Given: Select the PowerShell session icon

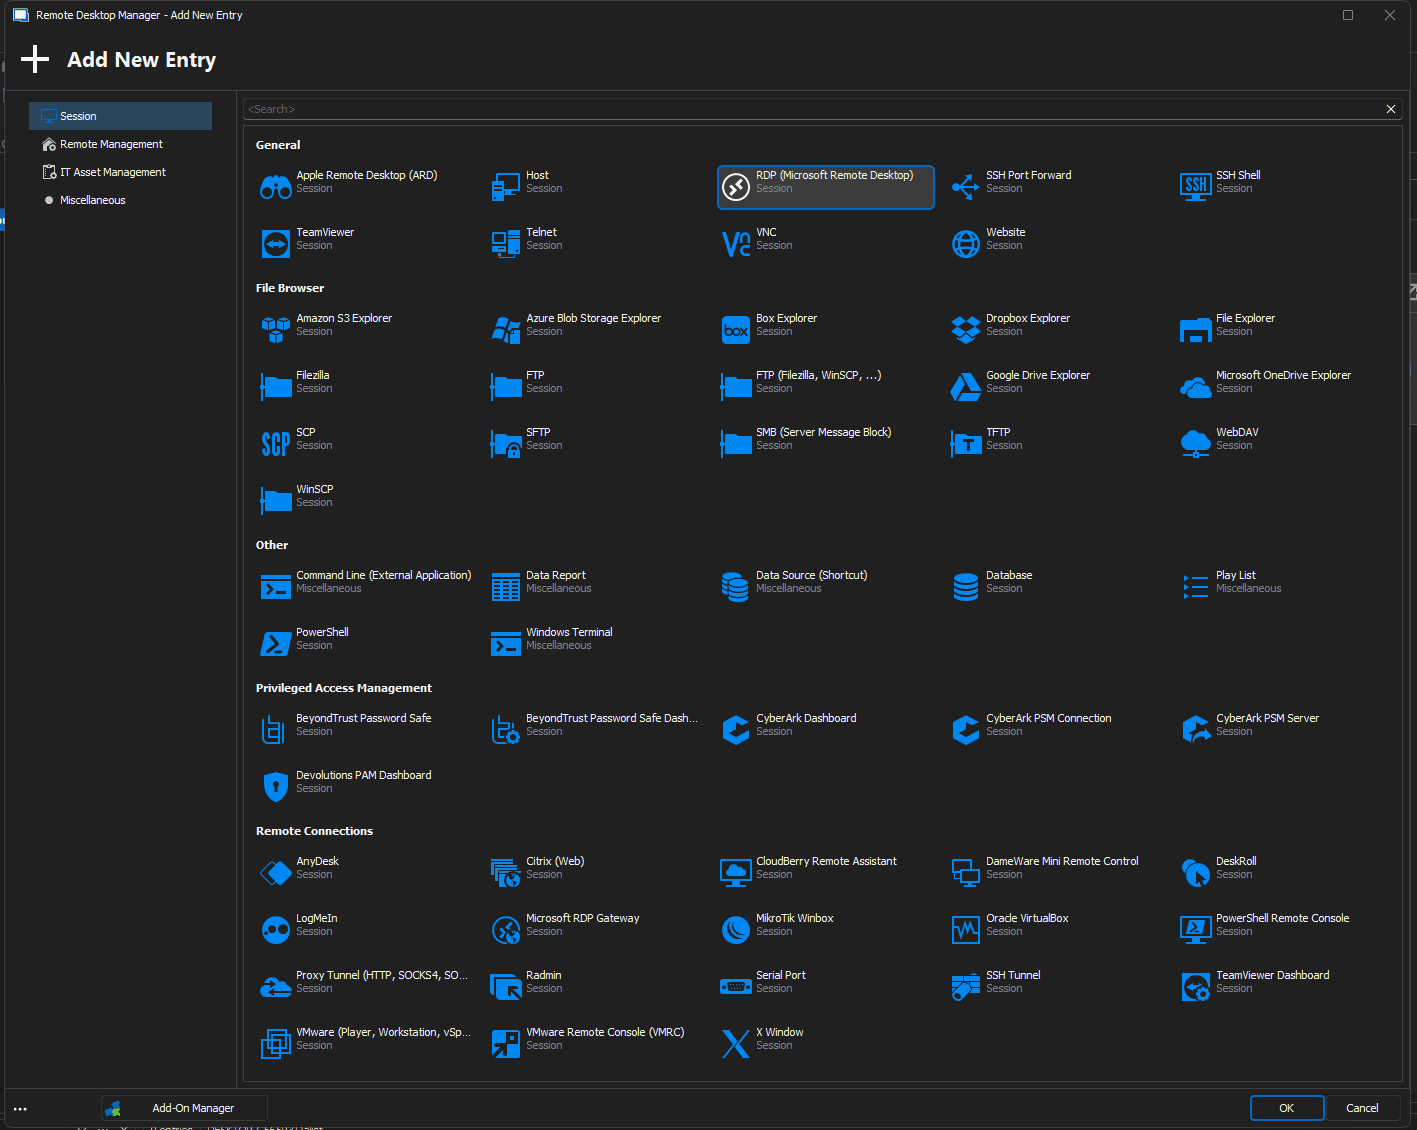Looking at the screenshot, I should click(x=275, y=644).
